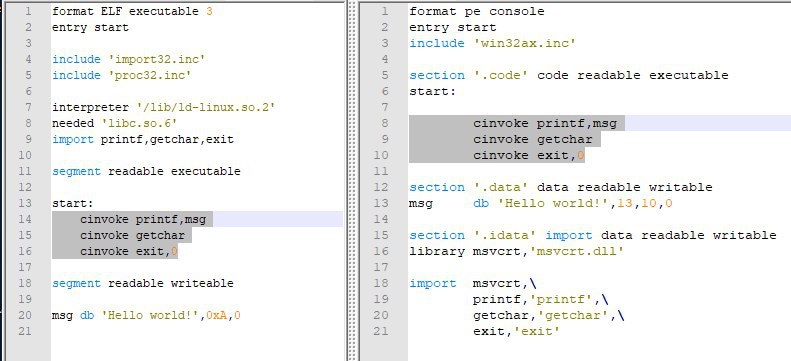
Task: Click the 'format ELF executable 3' line
Action: tap(132, 11)
